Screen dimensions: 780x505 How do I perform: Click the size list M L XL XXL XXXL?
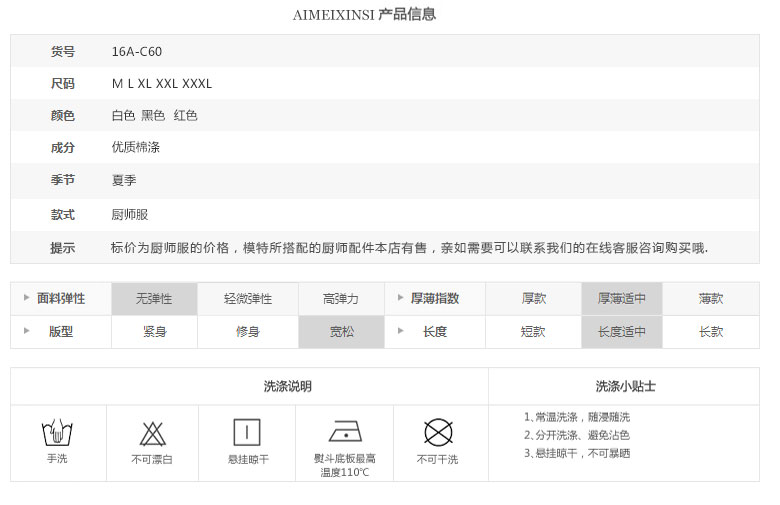162,84
